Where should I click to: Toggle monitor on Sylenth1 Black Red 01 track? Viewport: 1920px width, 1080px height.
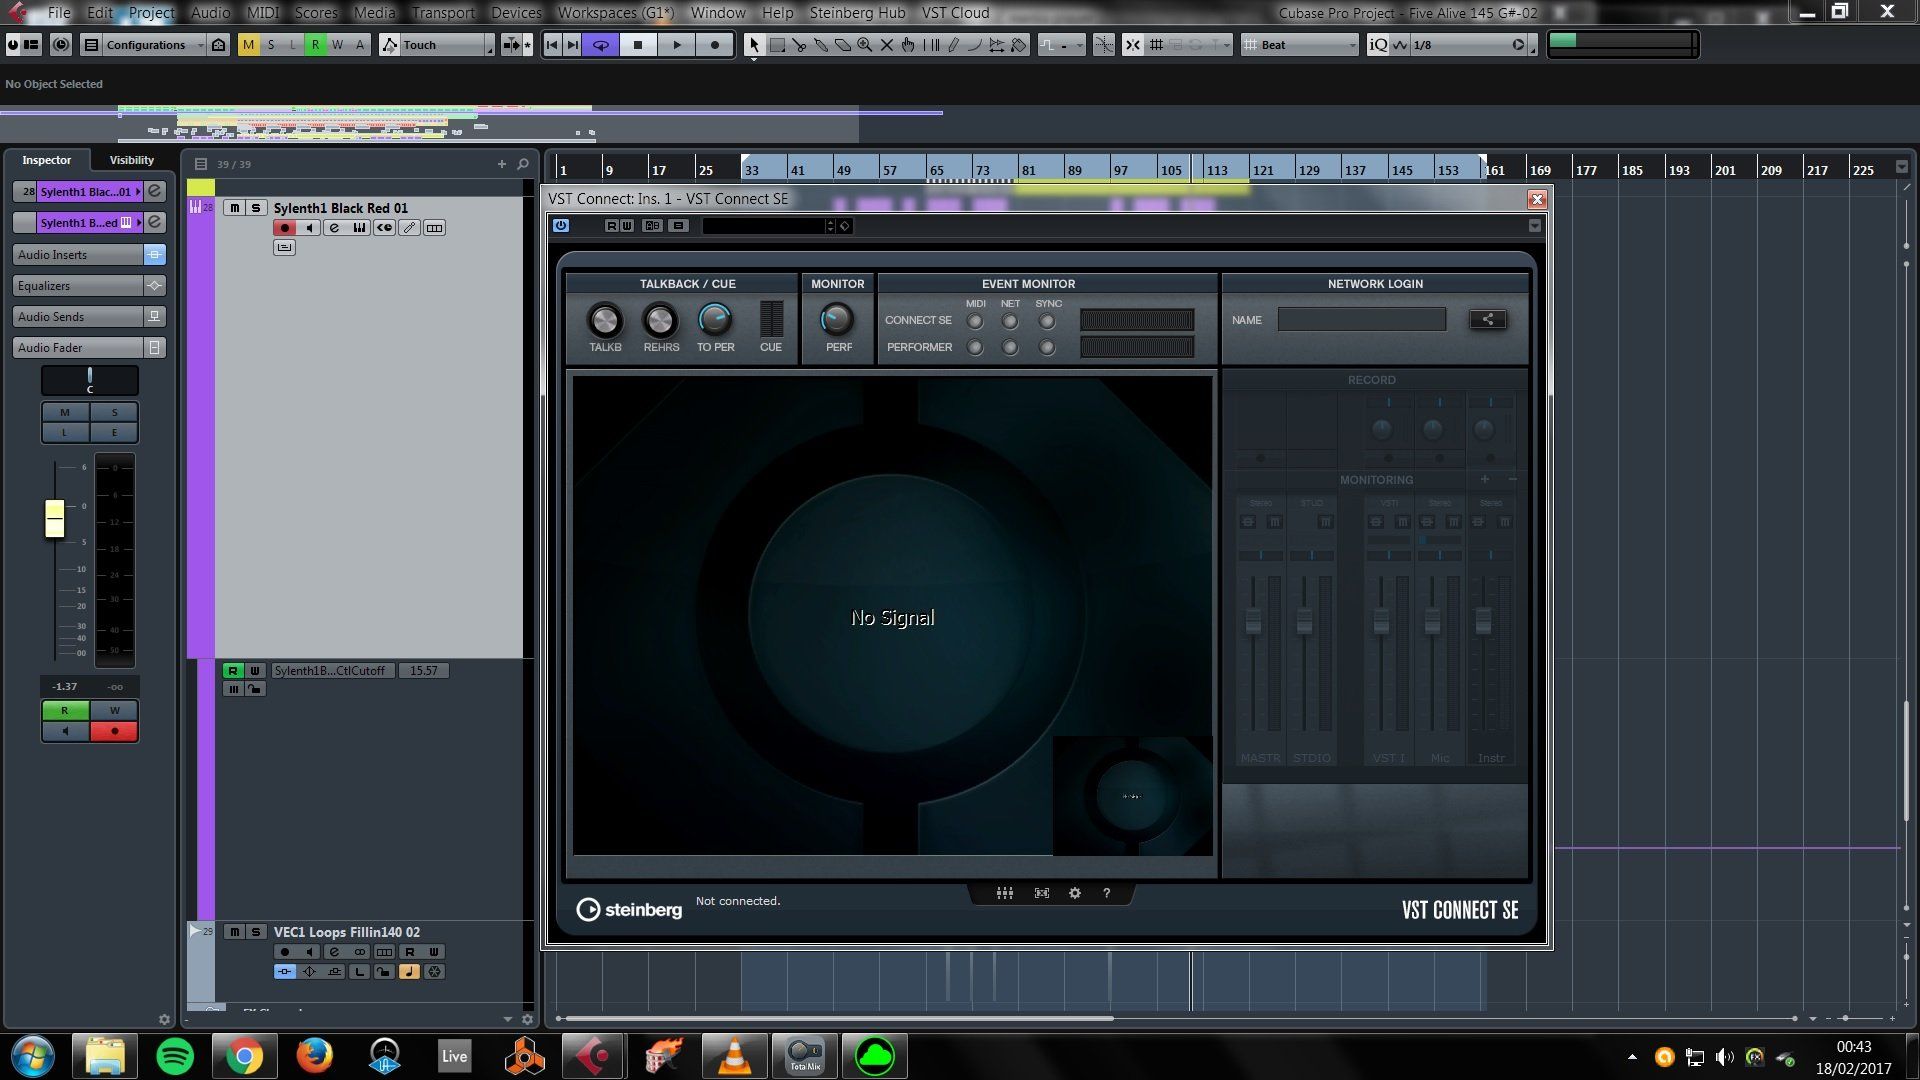pyautogui.click(x=309, y=228)
